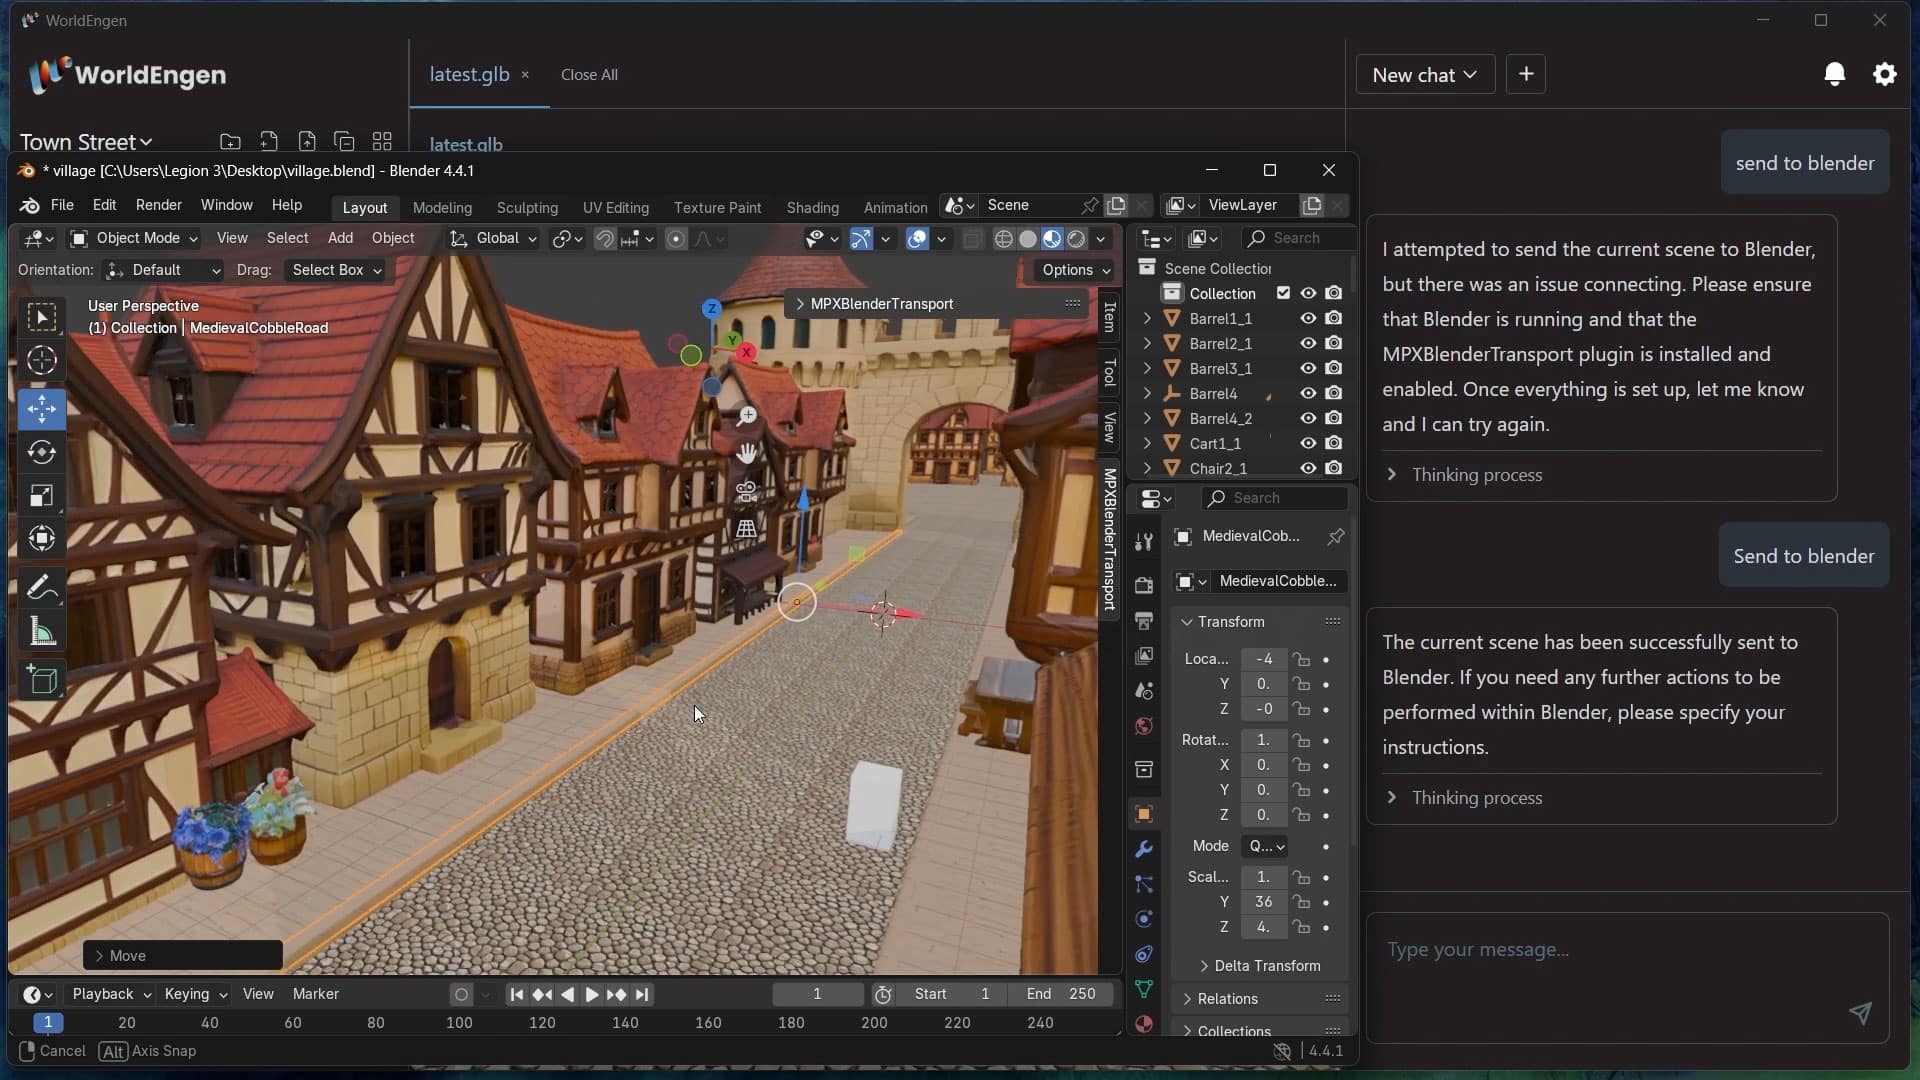Viewport: 1920px width, 1080px height.
Task: Activate the Rotate tool
Action: click(42, 452)
